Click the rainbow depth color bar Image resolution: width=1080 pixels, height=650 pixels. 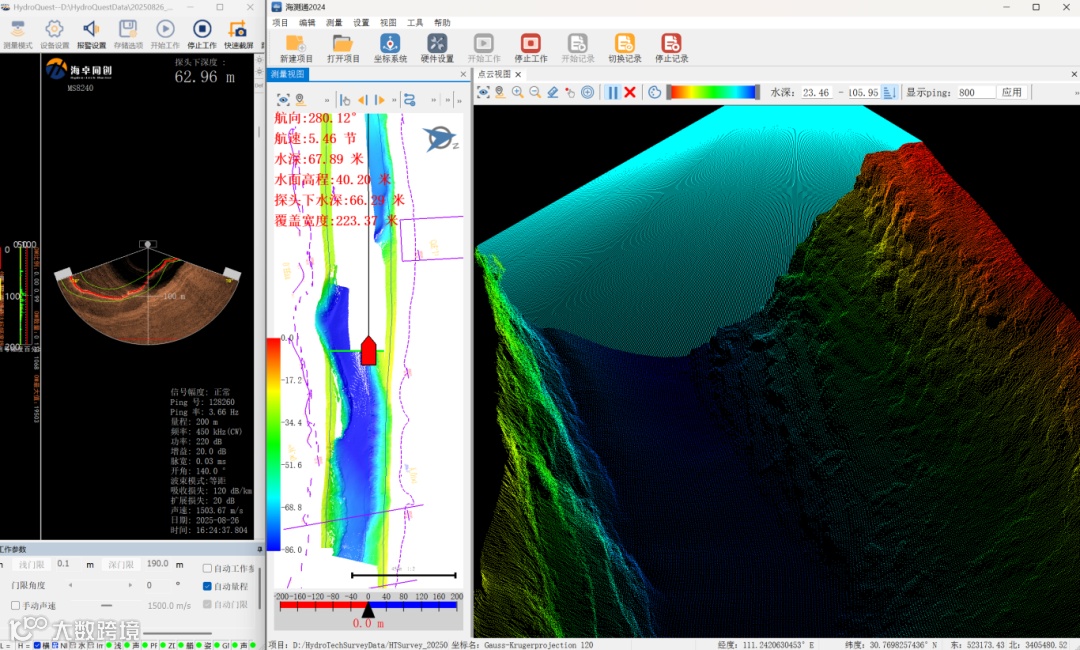pyautogui.click(x=713, y=92)
